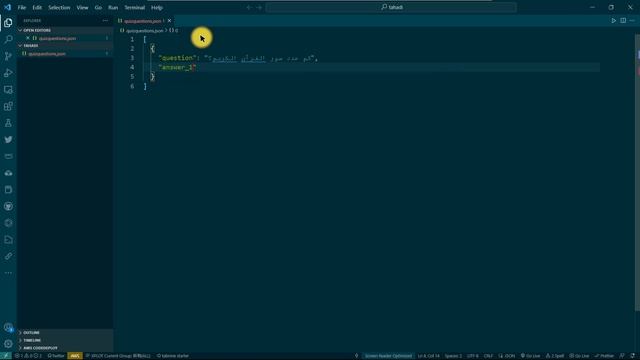Open the notifications bell in status bar

coord(633,356)
